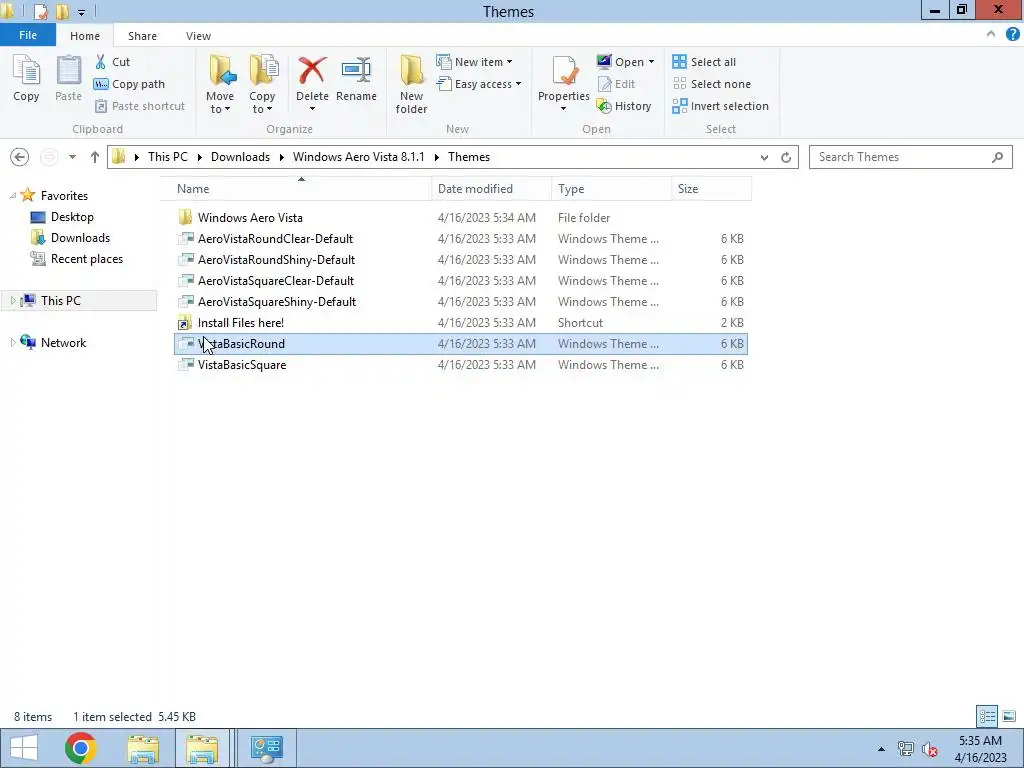Invert selection of files
The height and width of the screenshot is (768, 1024).
(x=720, y=106)
